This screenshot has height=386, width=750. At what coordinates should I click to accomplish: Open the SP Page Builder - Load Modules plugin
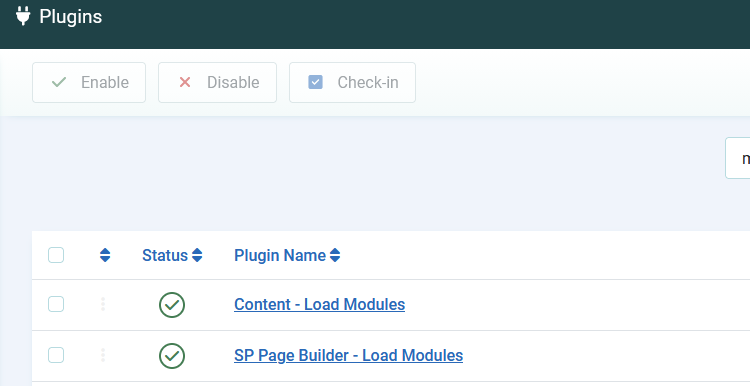(x=348, y=356)
